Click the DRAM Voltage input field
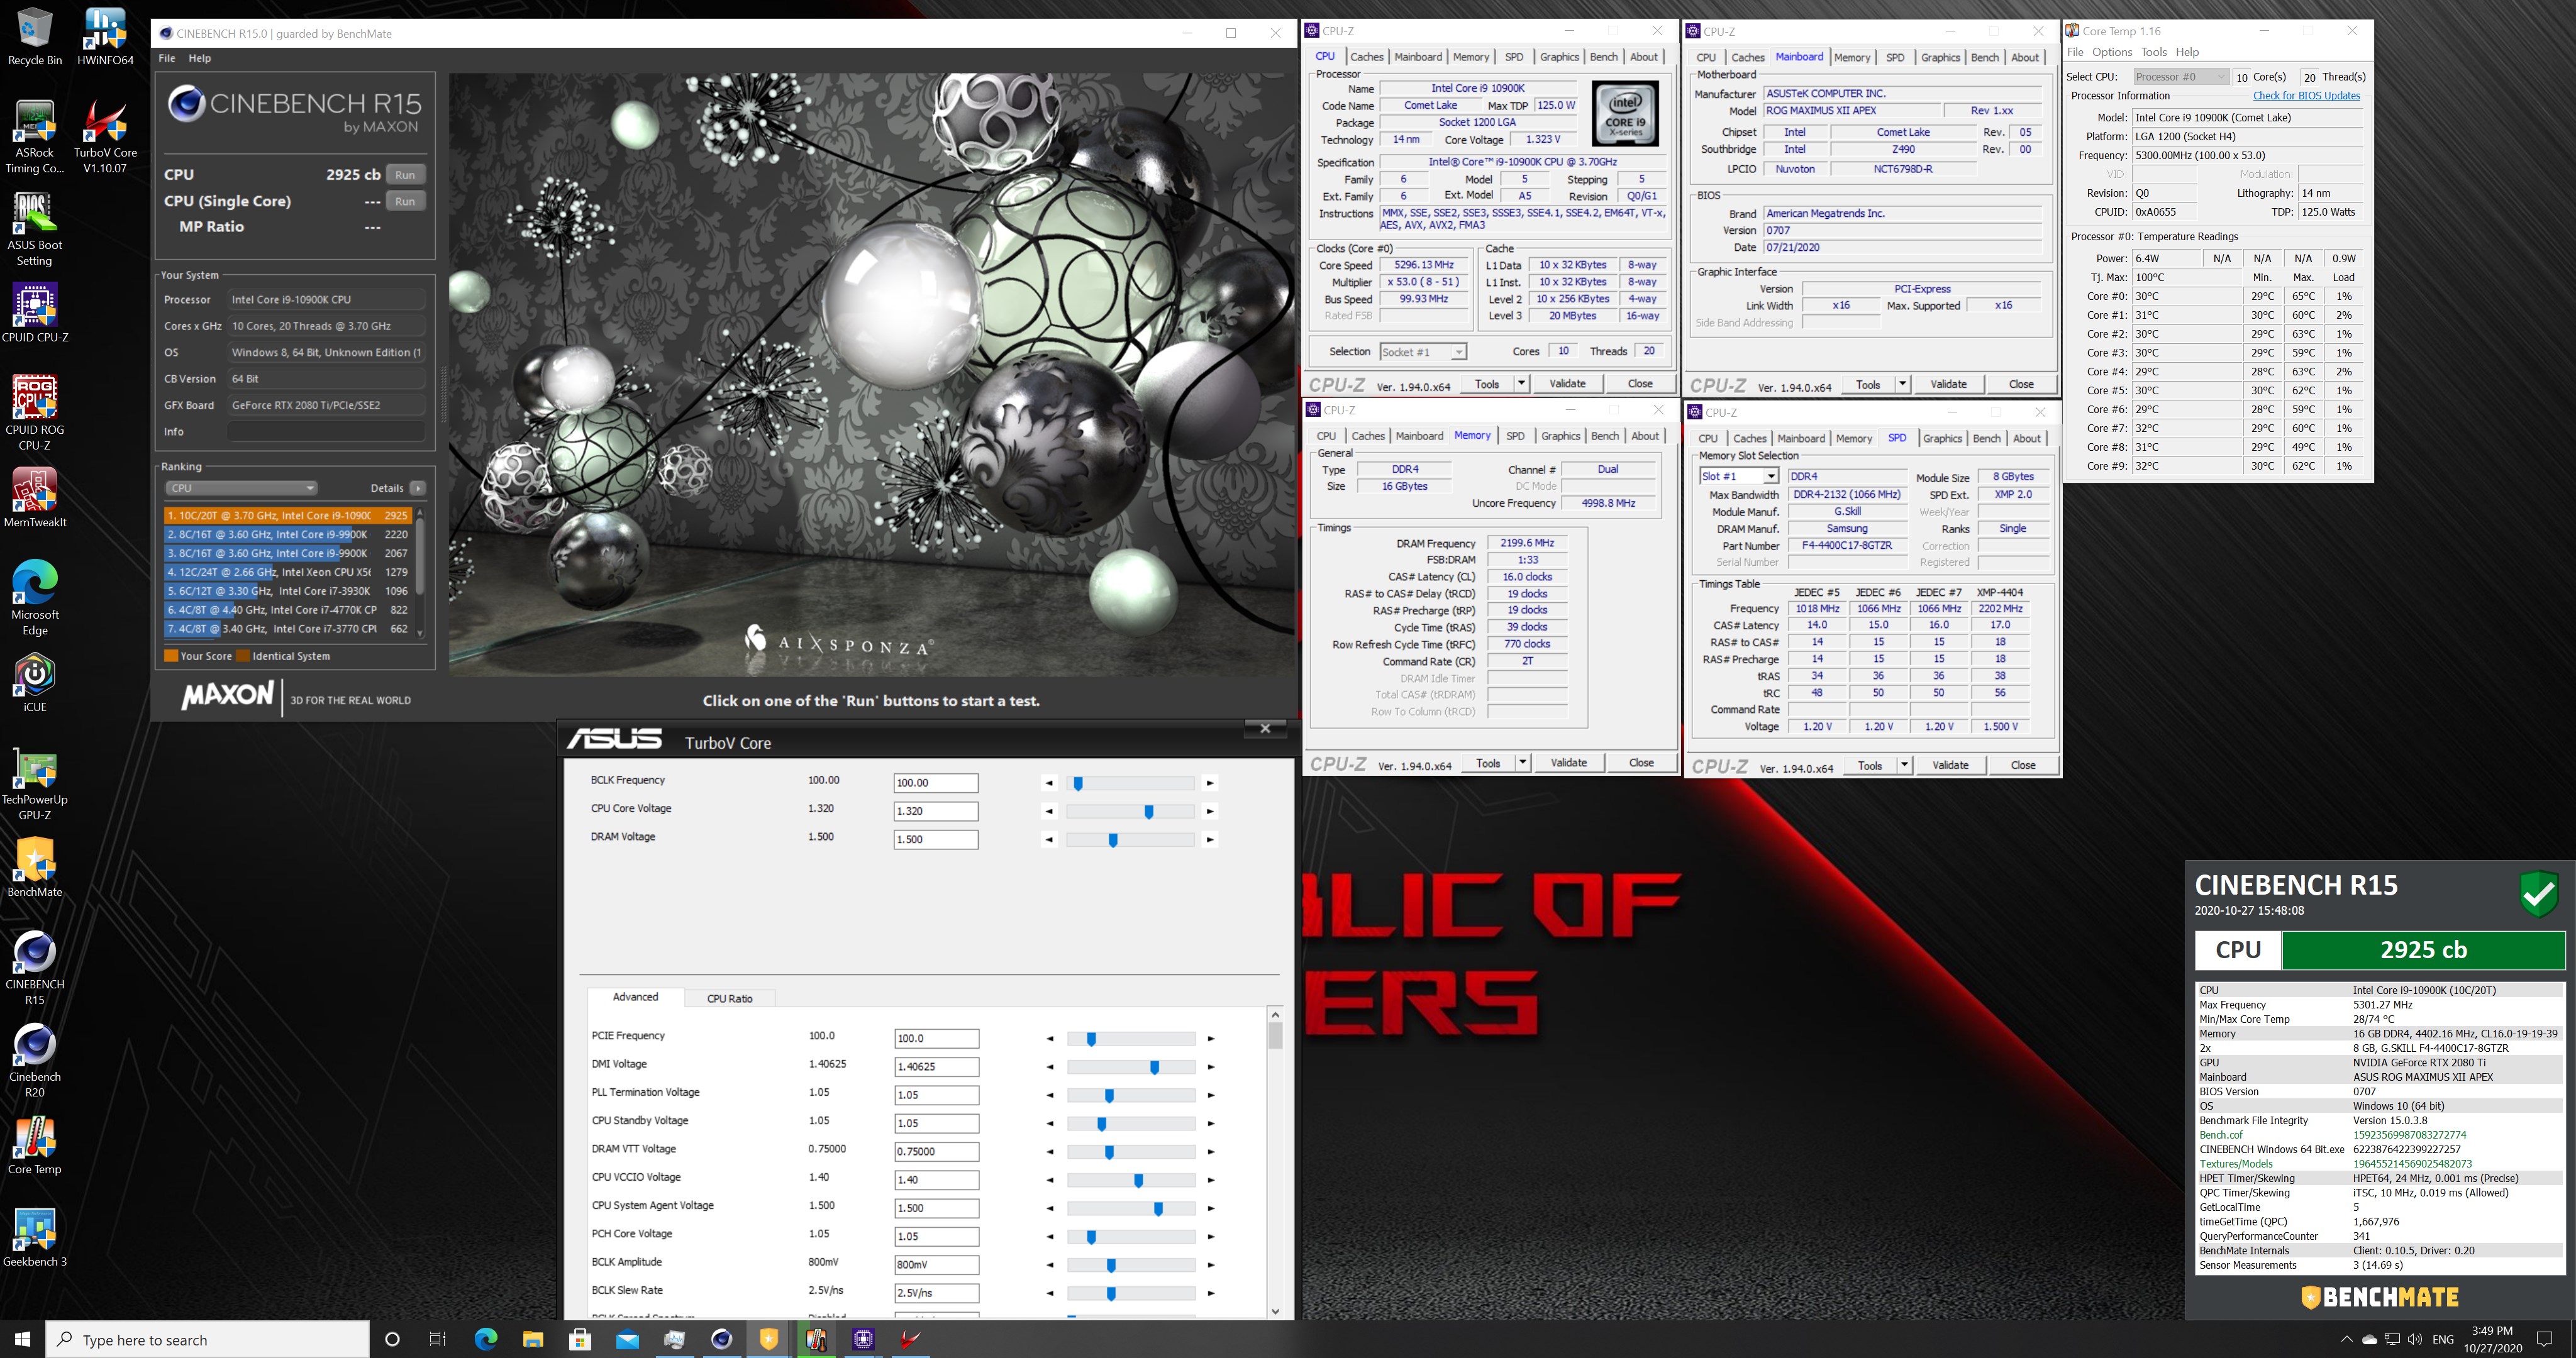 coord(935,839)
